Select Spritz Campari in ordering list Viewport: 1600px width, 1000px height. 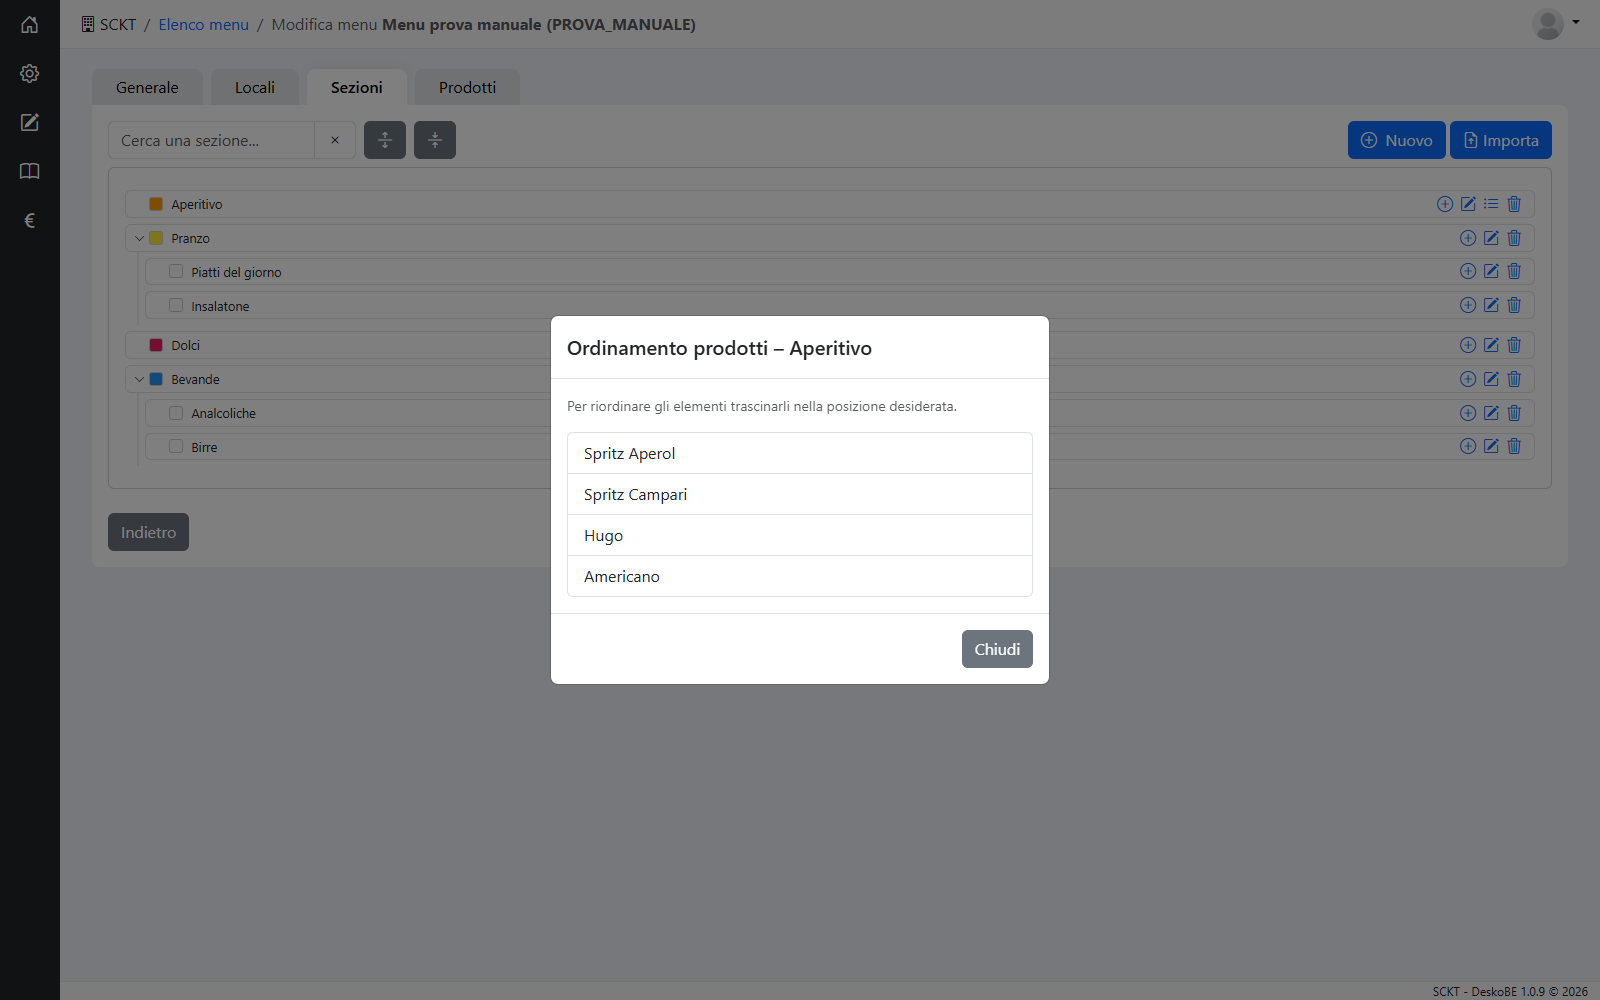tap(800, 494)
